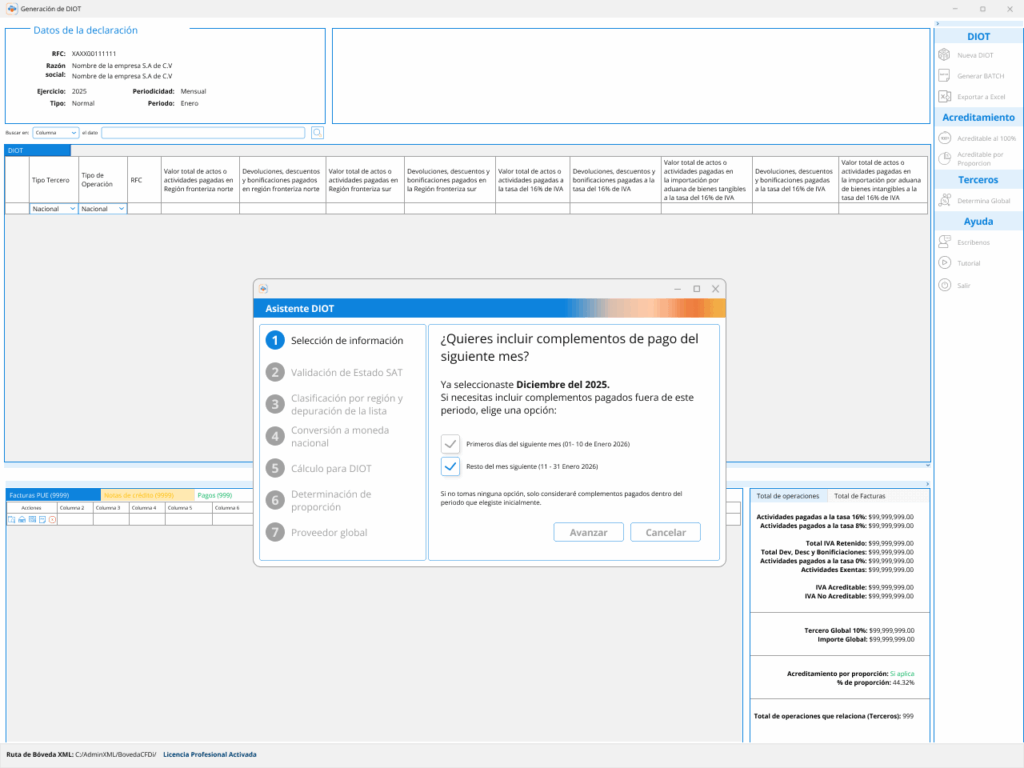Click the 'el dato' search input field

point(203,132)
